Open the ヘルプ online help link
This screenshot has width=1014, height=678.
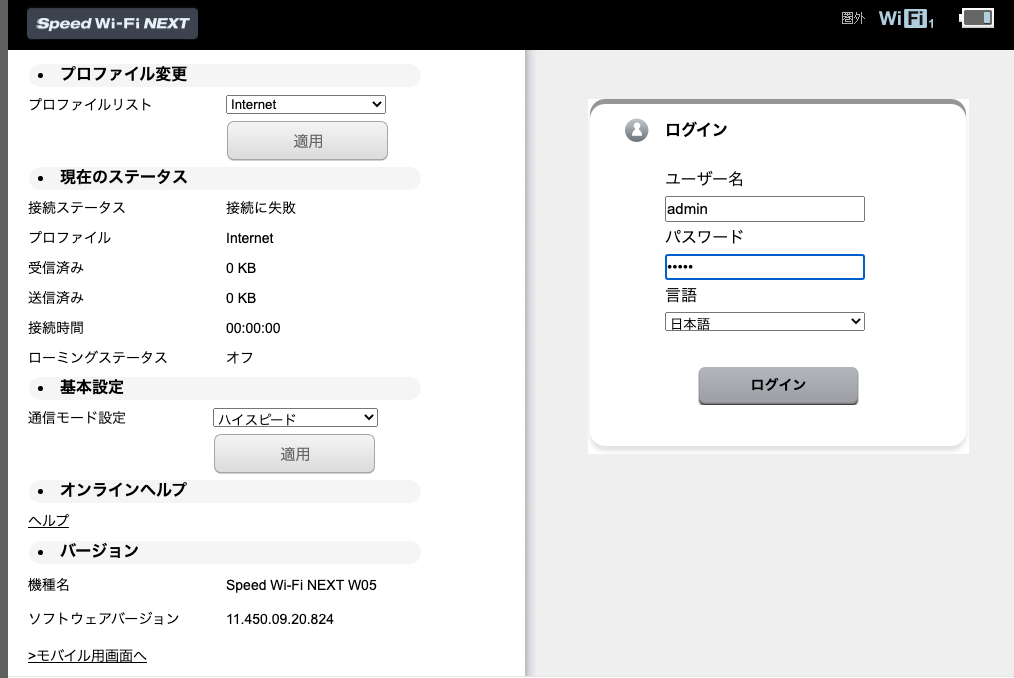coord(49,520)
